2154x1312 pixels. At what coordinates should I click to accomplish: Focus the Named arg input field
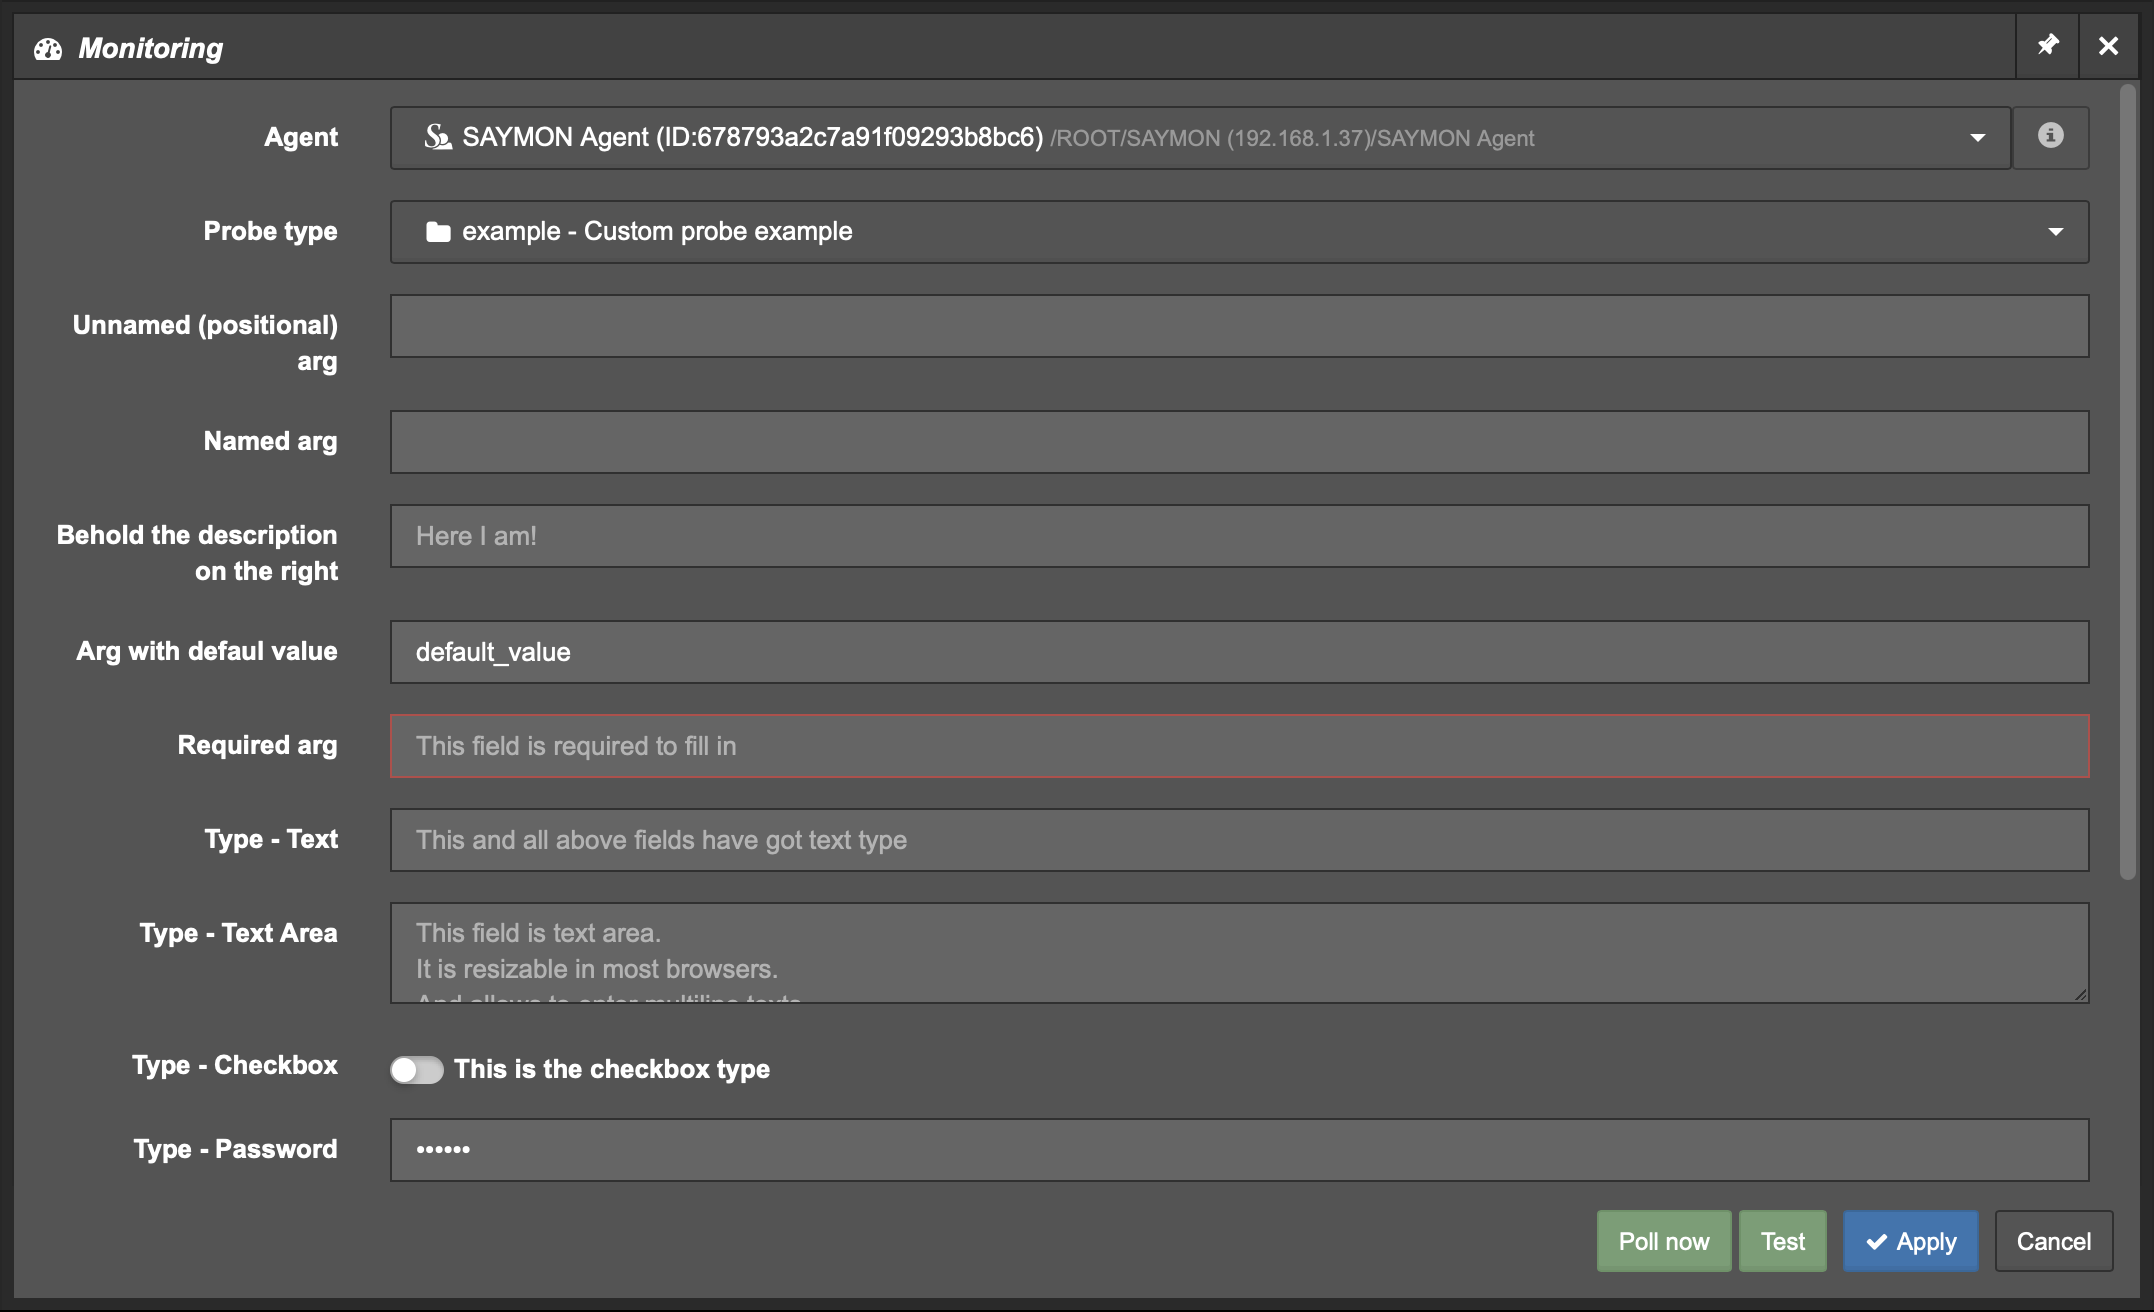pyautogui.click(x=1239, y=442)
